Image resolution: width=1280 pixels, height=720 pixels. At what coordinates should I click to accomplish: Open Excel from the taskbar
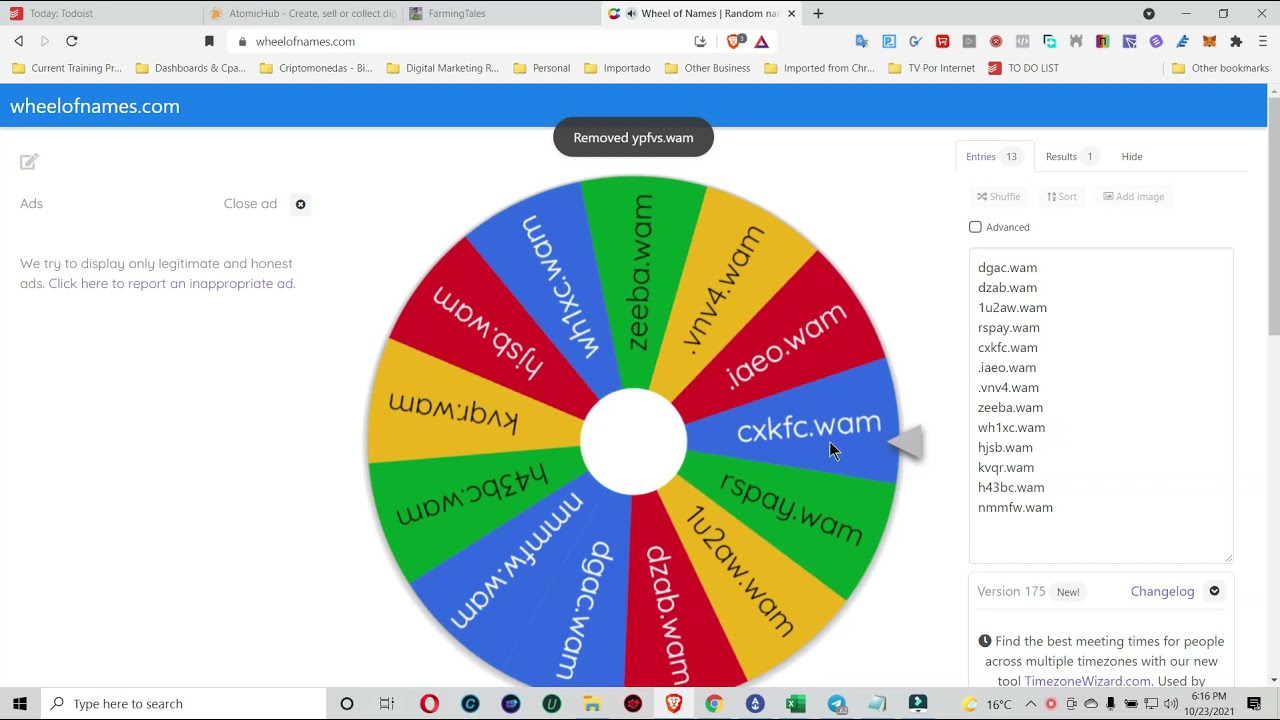(796, 704)
